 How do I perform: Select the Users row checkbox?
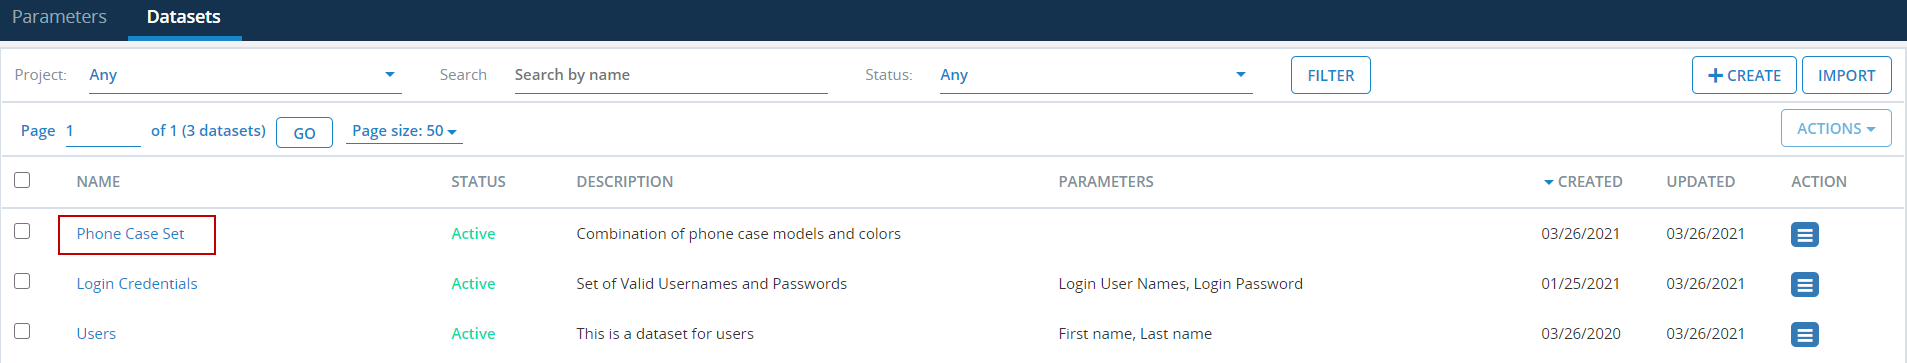[22, 331]
